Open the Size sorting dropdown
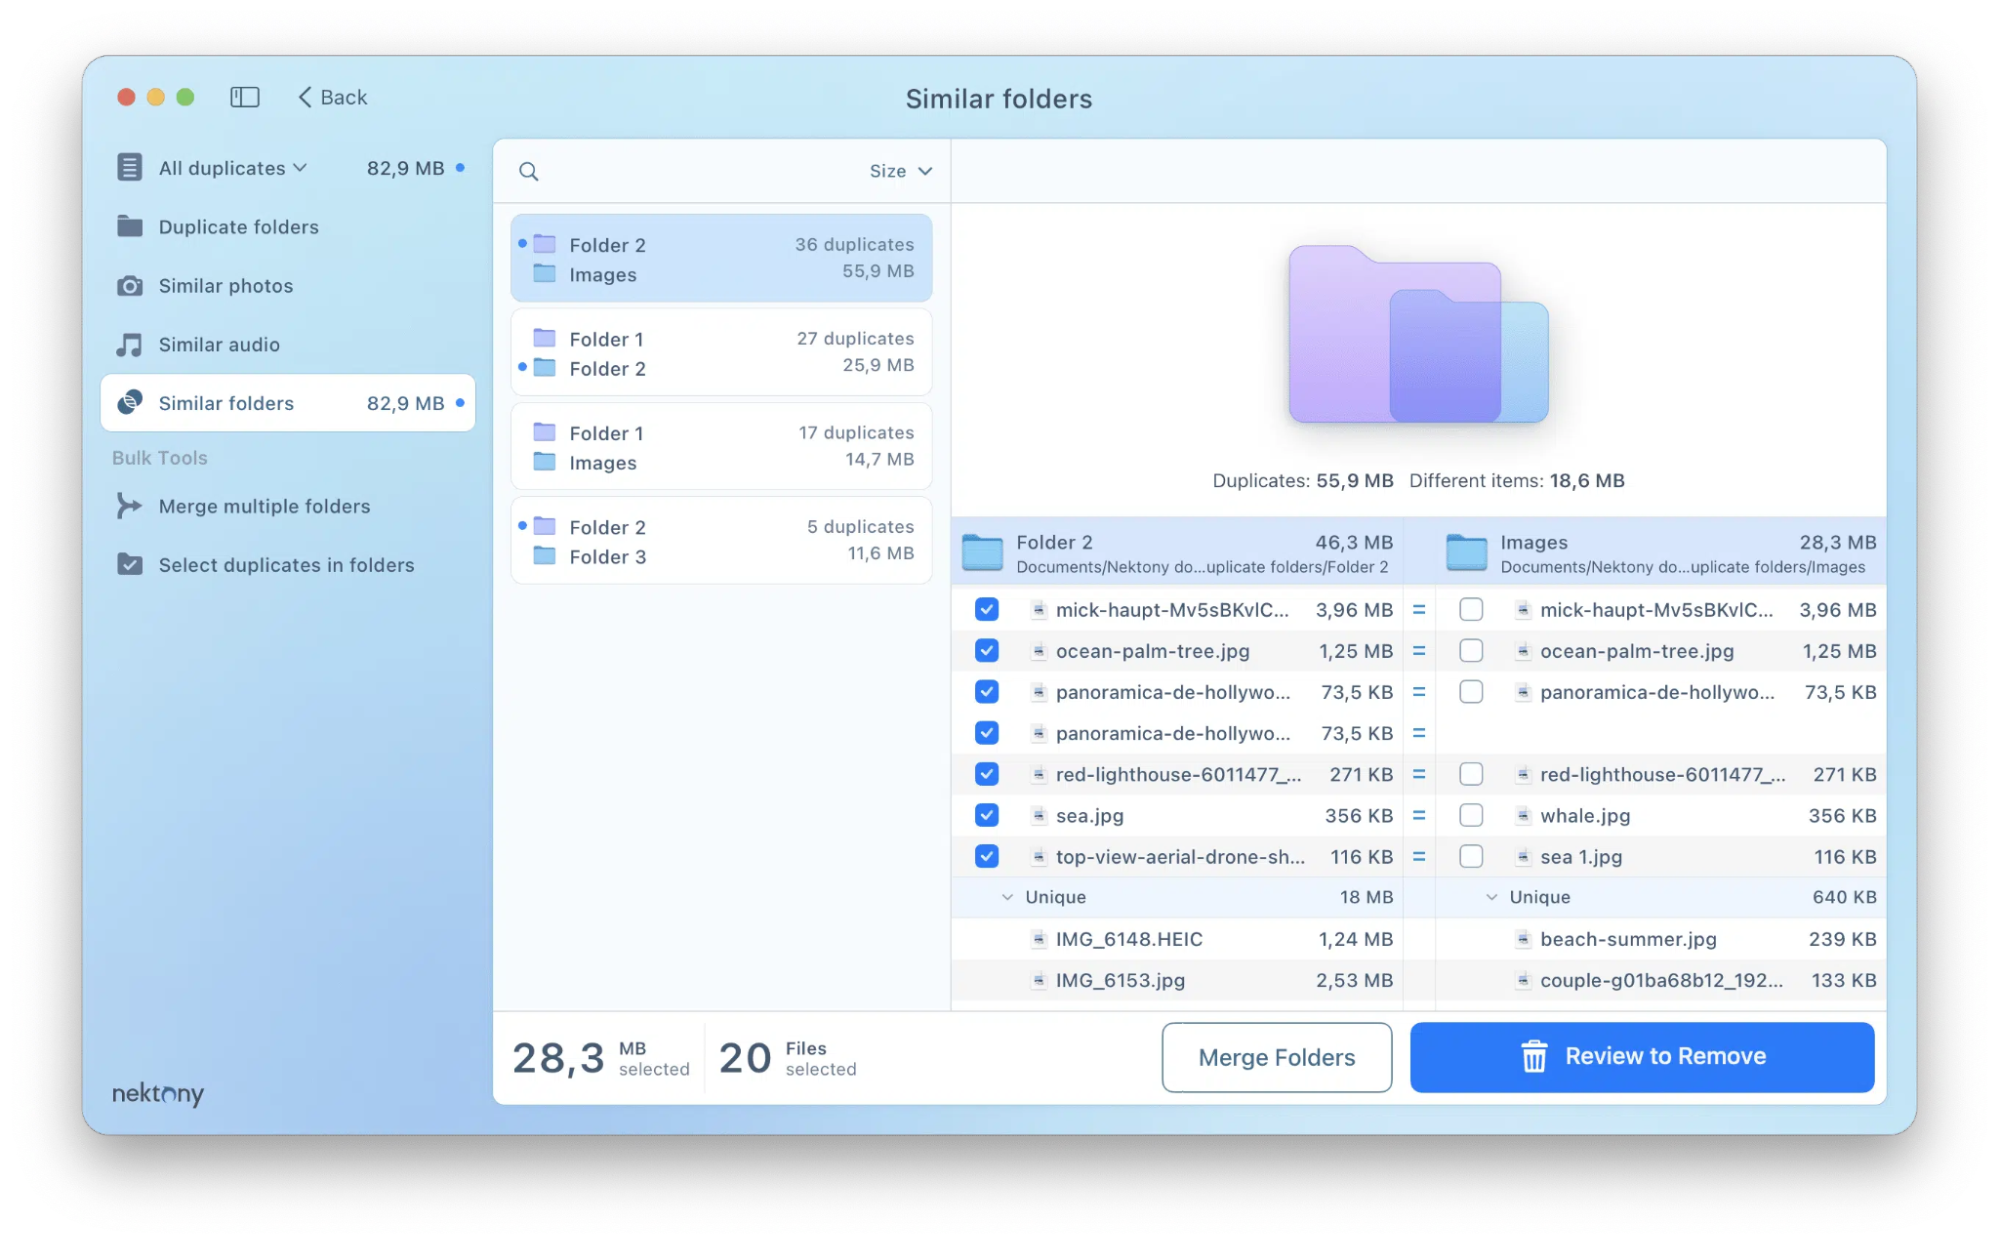 click(x=898, y=171)
